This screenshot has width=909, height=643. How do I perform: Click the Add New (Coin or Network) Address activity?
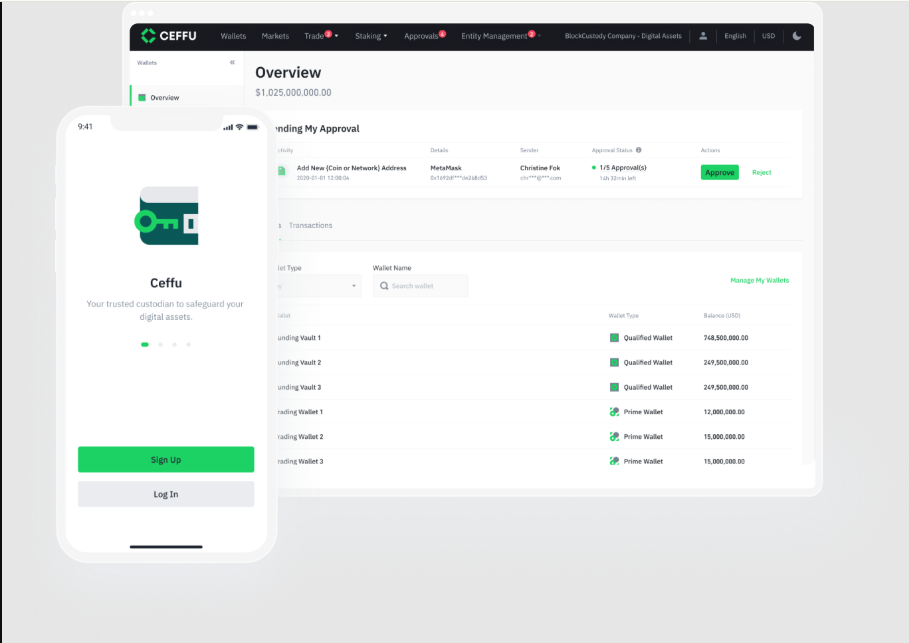351,168
